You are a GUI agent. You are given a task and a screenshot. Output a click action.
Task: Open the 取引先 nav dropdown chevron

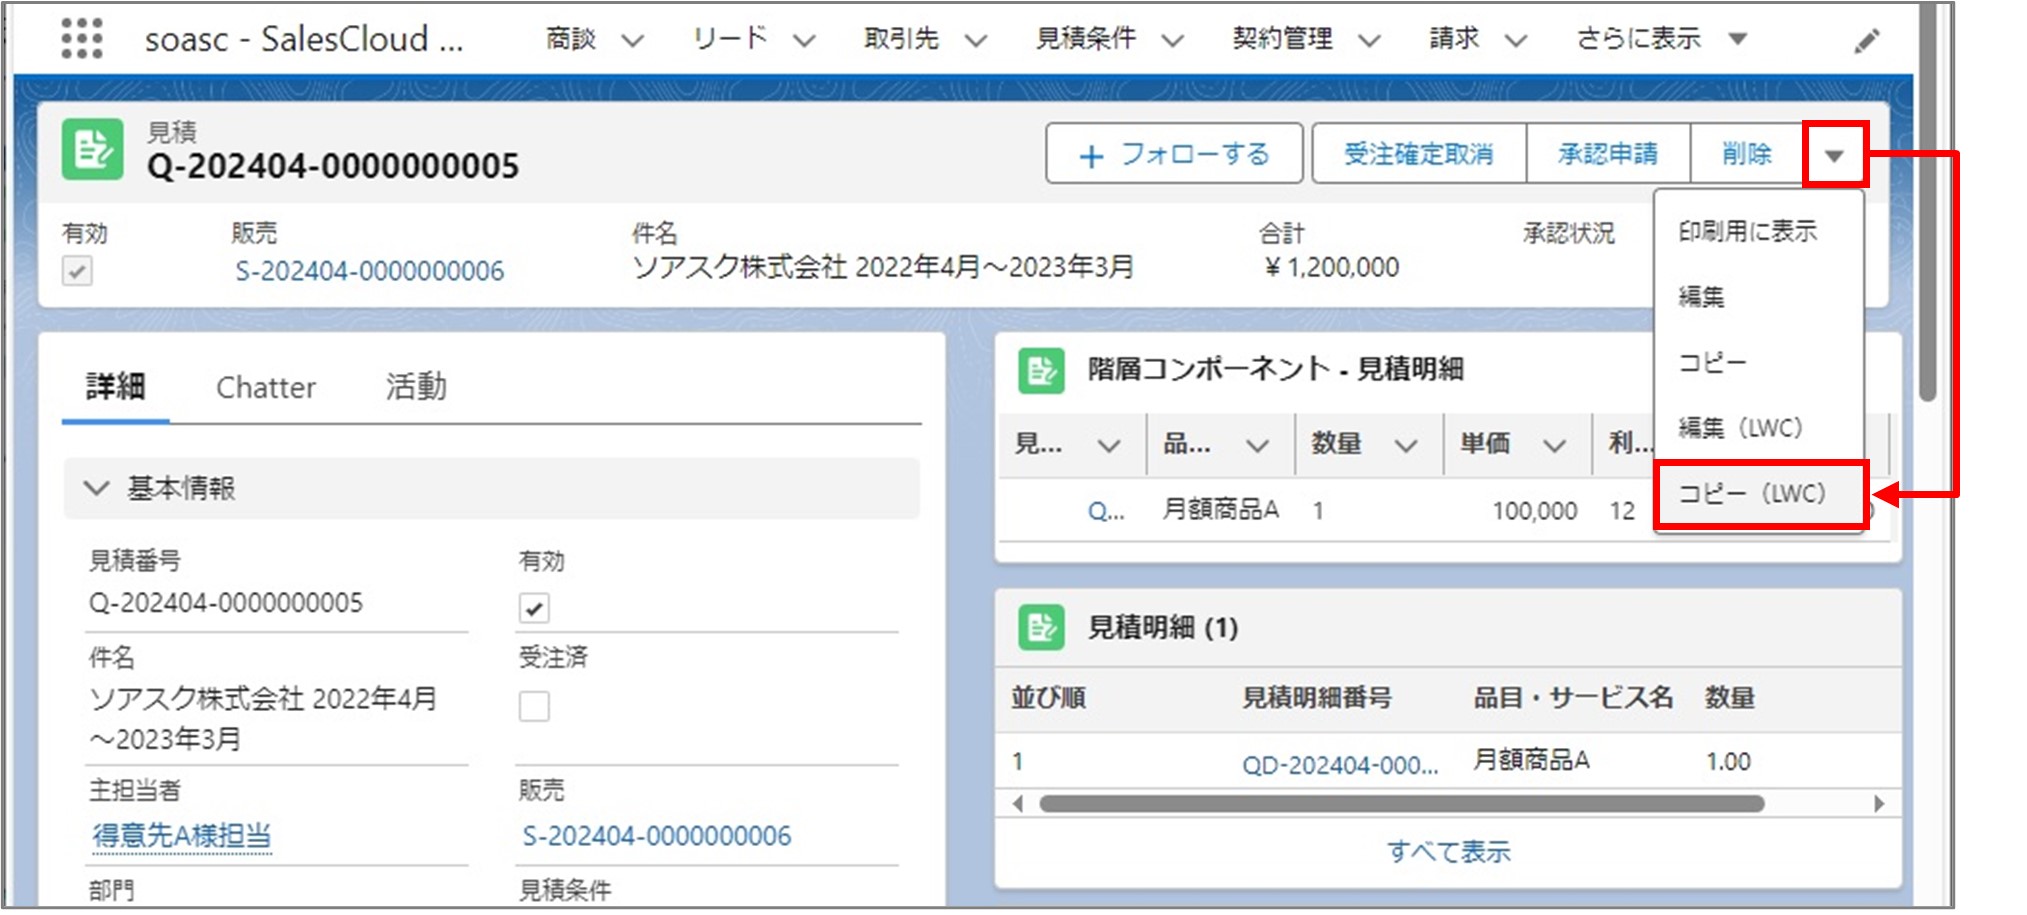pos(976,41)
